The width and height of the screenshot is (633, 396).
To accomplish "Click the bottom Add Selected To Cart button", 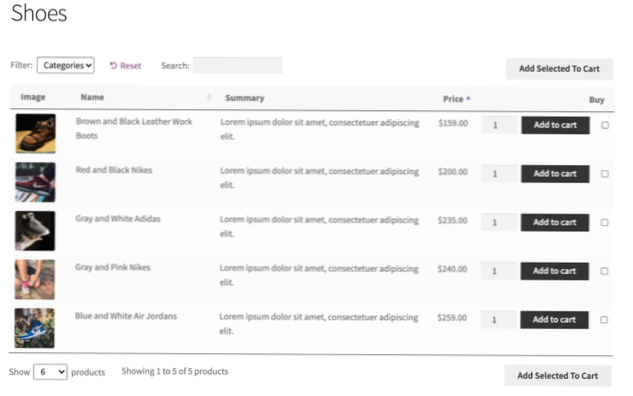I will click(558, 375).
